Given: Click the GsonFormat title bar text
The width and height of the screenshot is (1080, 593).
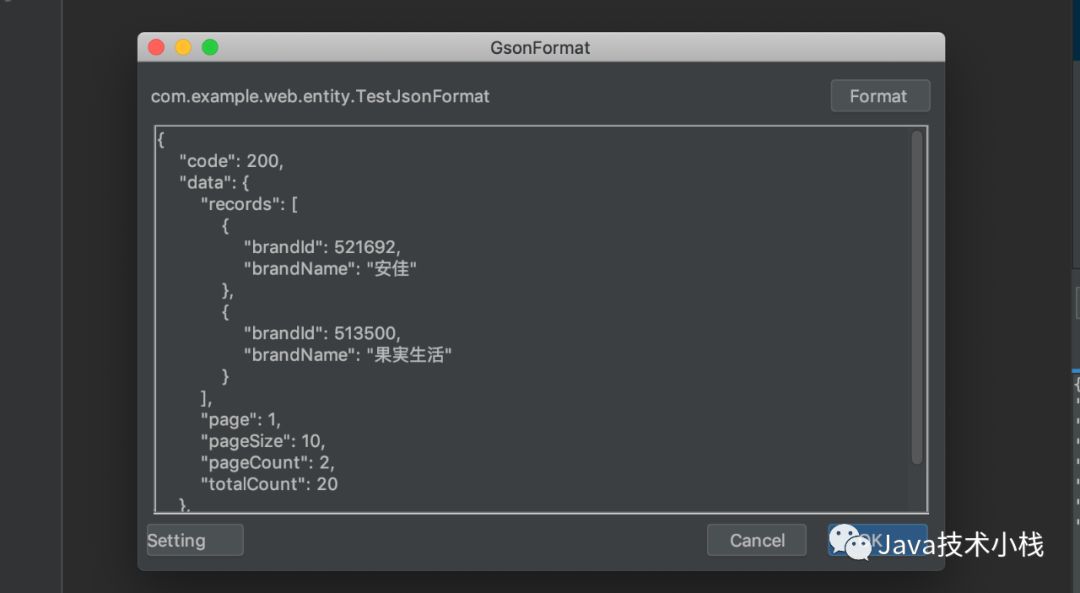Looking at the screenshot, I should pyautogui.click(x=540, y=47).
